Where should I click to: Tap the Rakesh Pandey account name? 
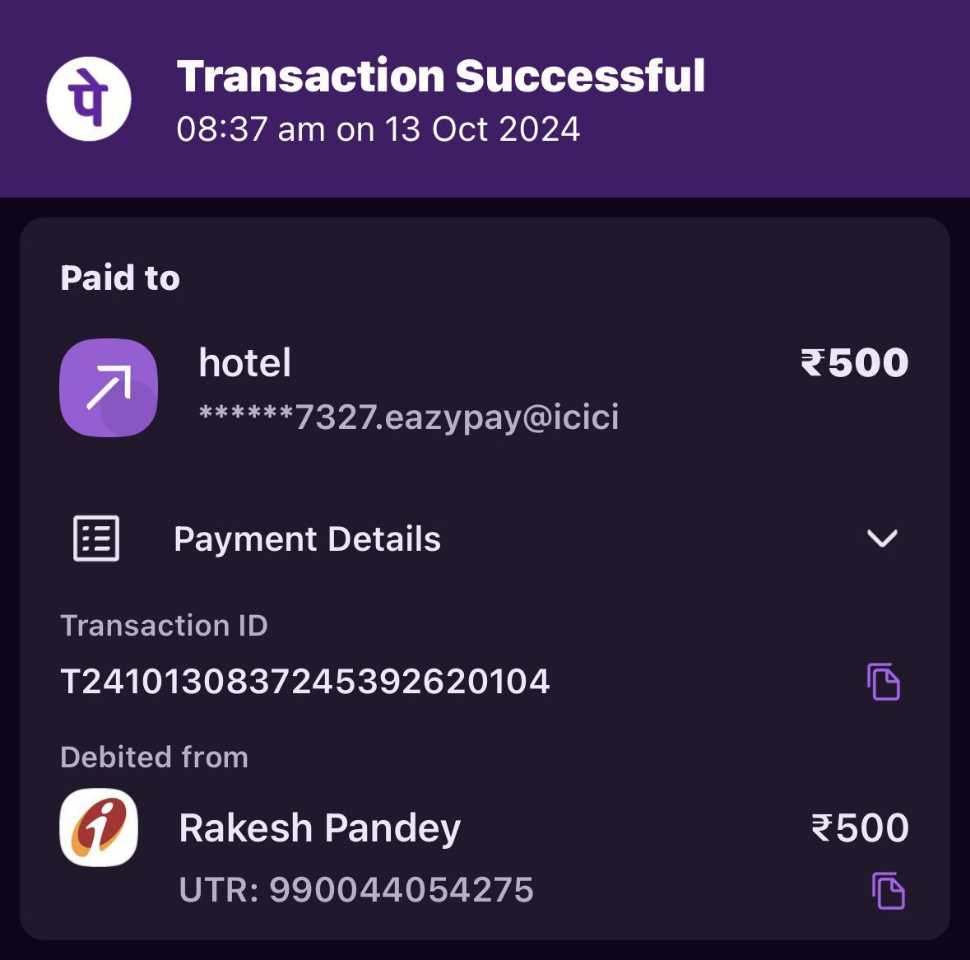[320, 828]
